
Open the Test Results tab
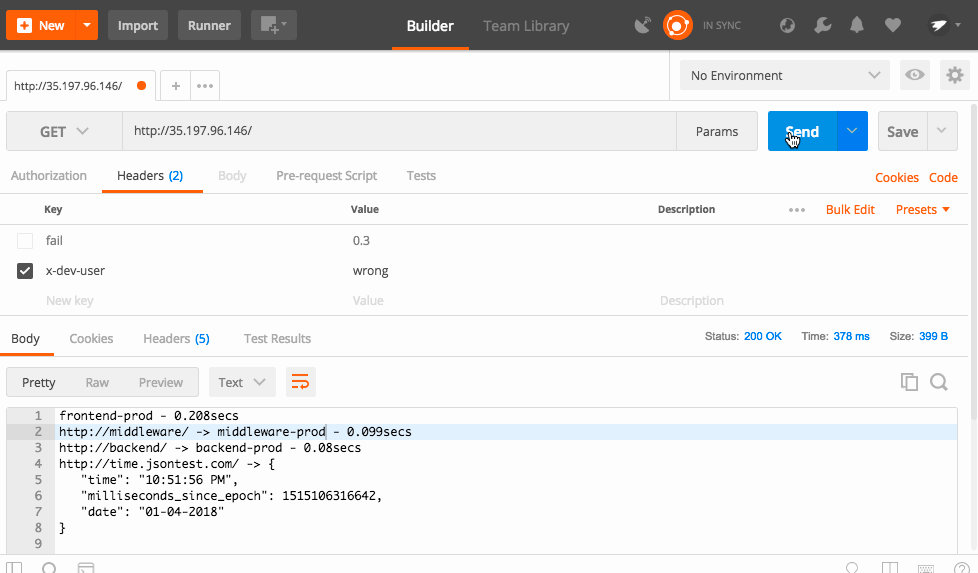pyautogui.click(x=277, y=339)
